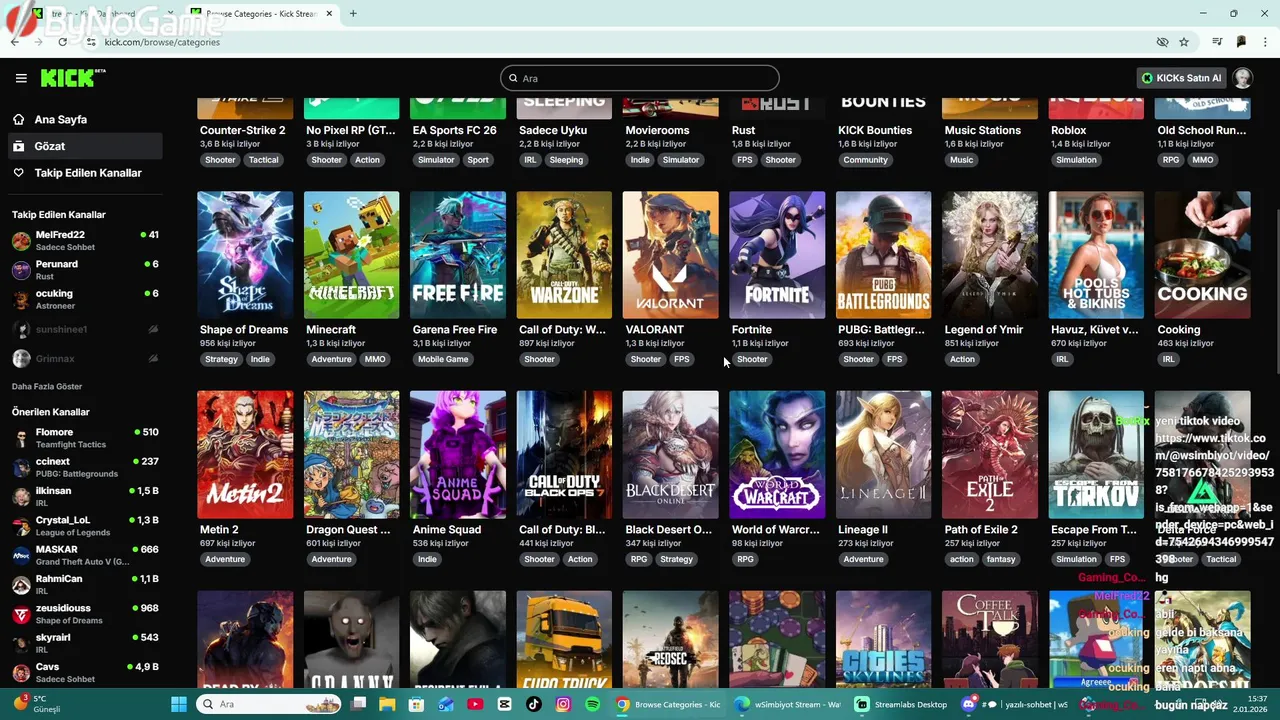Open Task View on the taskbar
Image resolution: width=1280 pixels, height=720 pixels.
[359, 704]
